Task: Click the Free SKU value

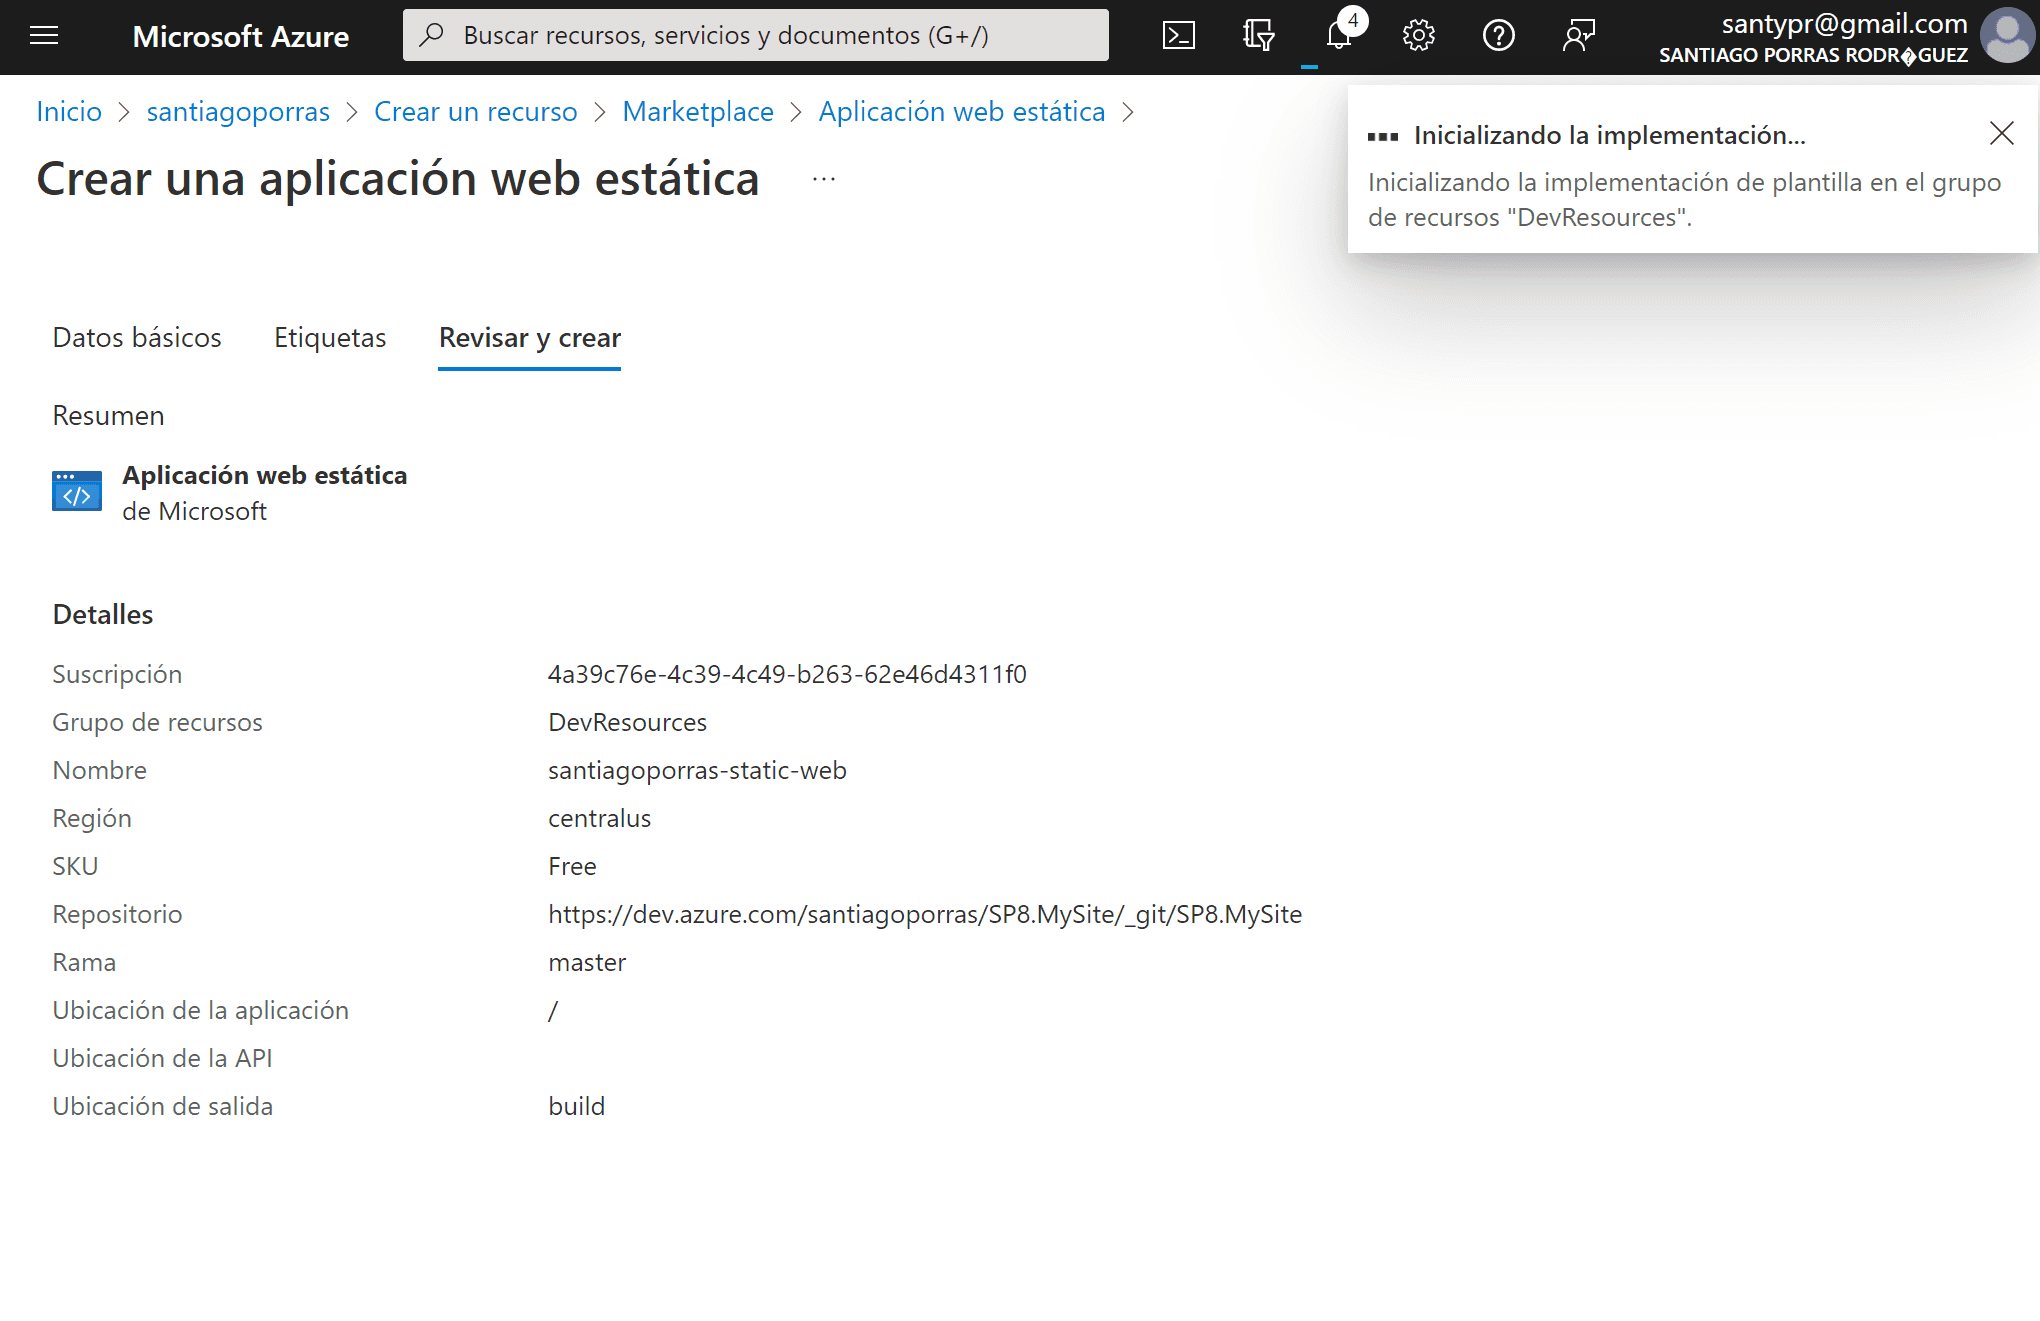Action: click(572, 866)
